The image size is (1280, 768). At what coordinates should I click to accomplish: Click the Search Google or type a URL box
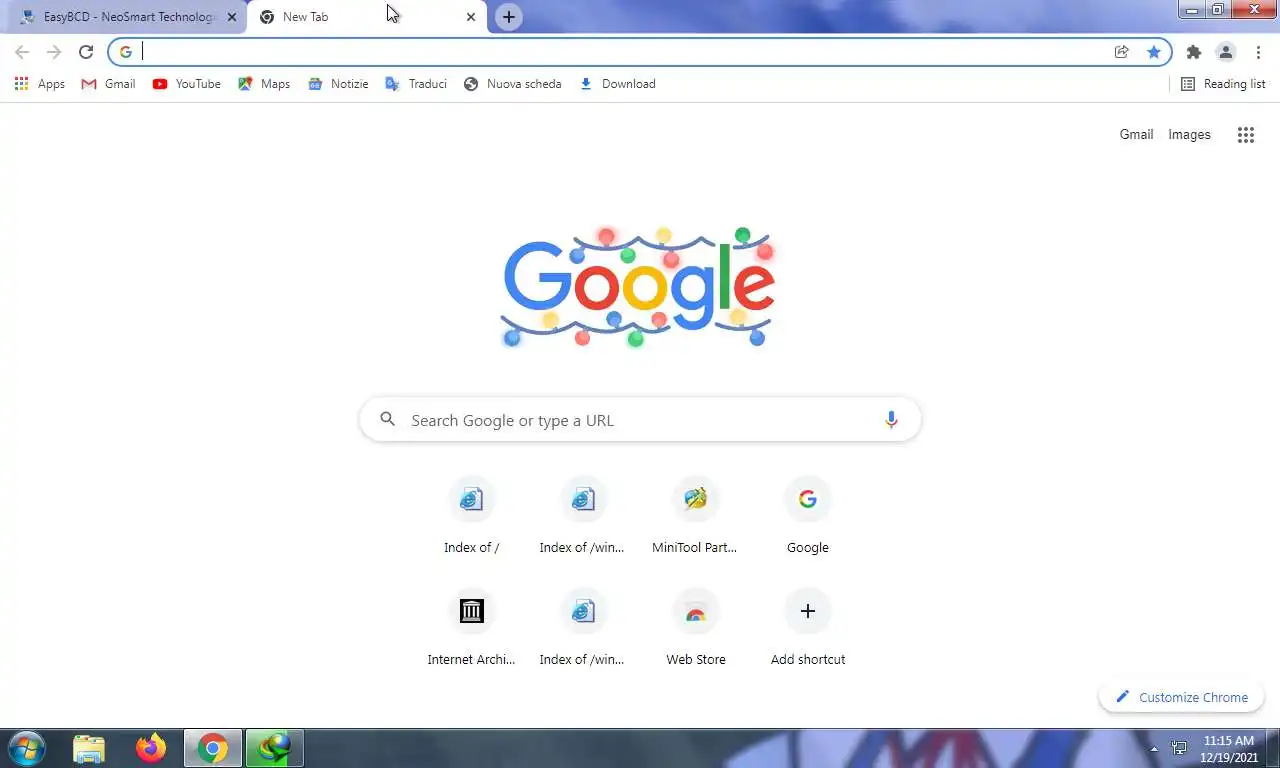pos(640,420)
